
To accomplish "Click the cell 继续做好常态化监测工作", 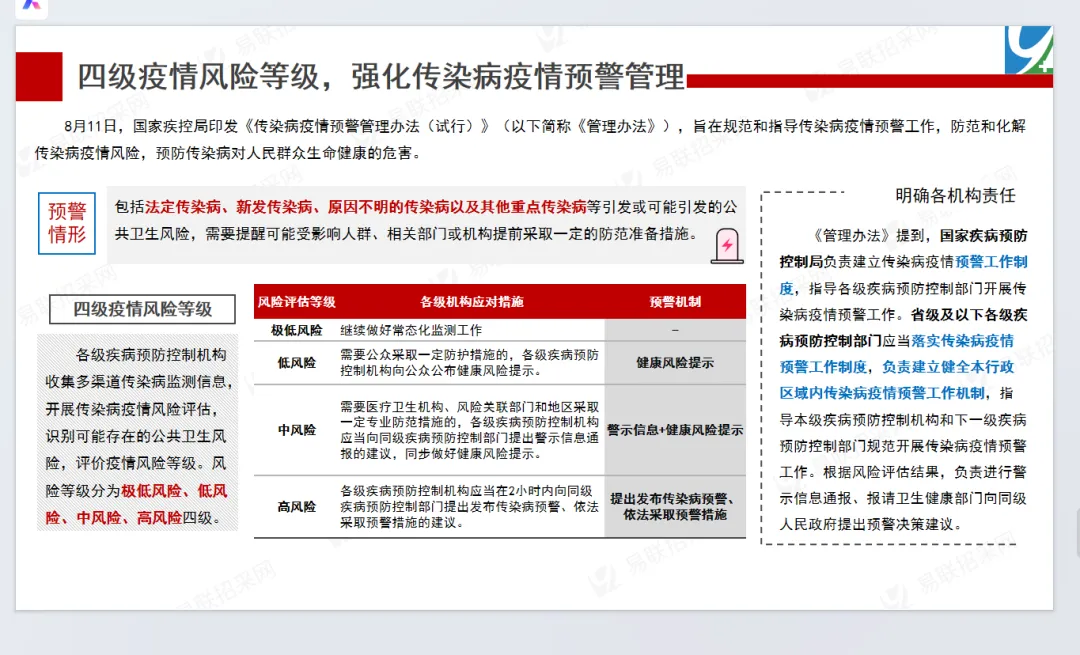I will point(411,330).
